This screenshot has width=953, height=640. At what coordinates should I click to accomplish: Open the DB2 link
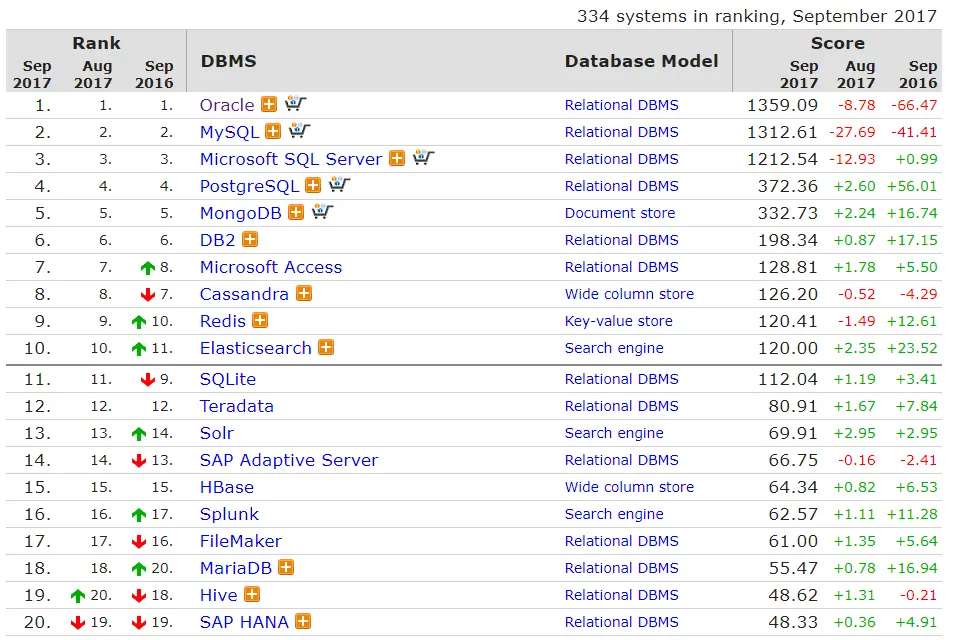pyautogui.click(x=218, y=240)
